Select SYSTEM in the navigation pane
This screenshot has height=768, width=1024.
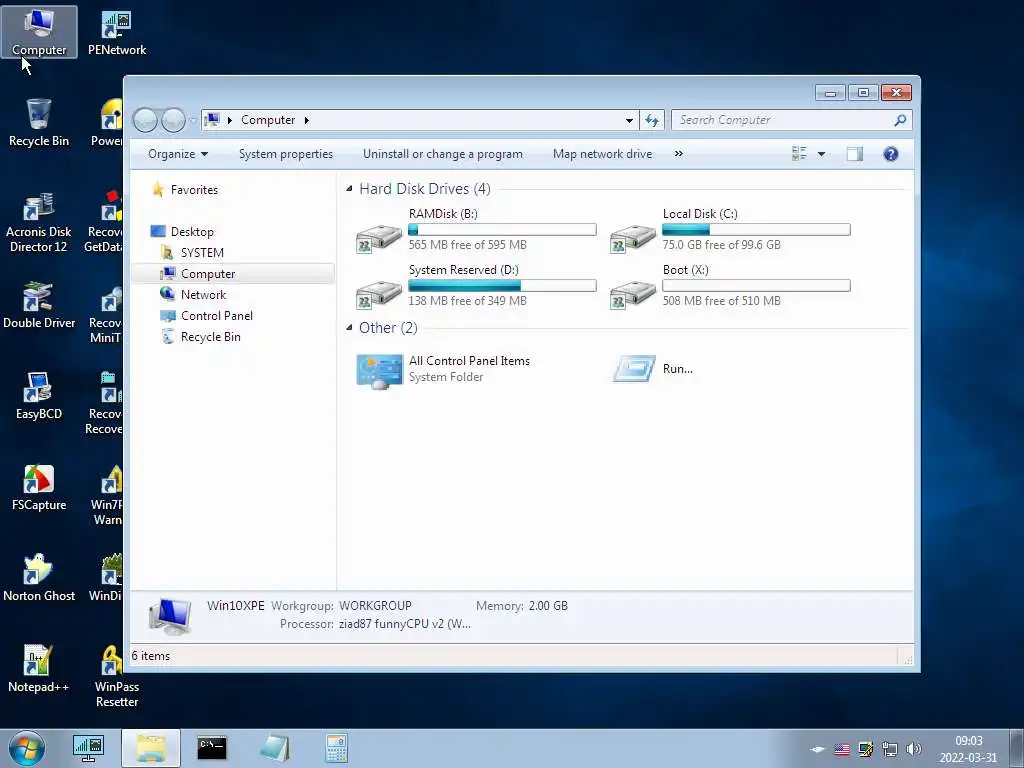(x=202, y=253)
